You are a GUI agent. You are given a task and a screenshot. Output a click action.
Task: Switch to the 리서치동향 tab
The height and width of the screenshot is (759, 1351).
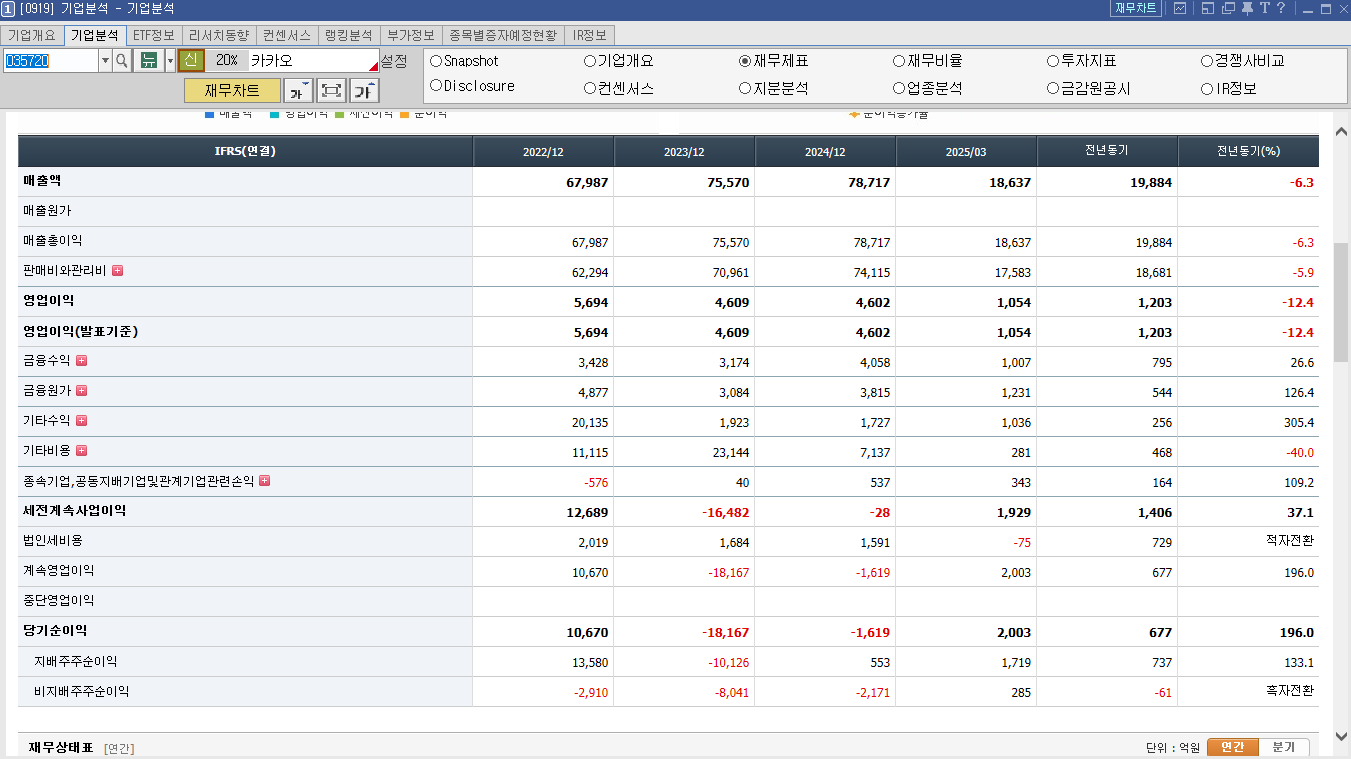tap(219, 35)
